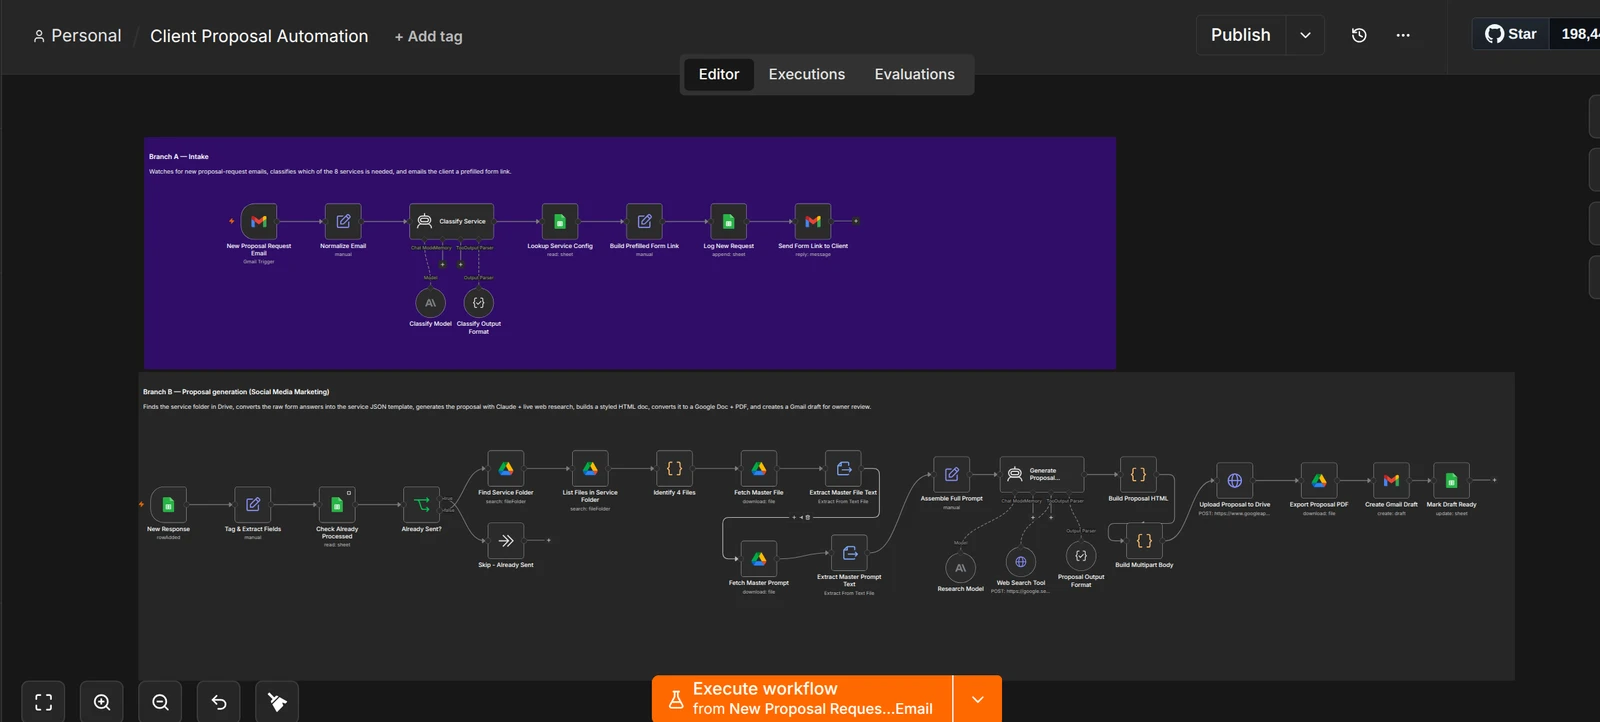Click the Build Prefilled Form Link node
Screen dimensions: 1600x722
(644, 221)
